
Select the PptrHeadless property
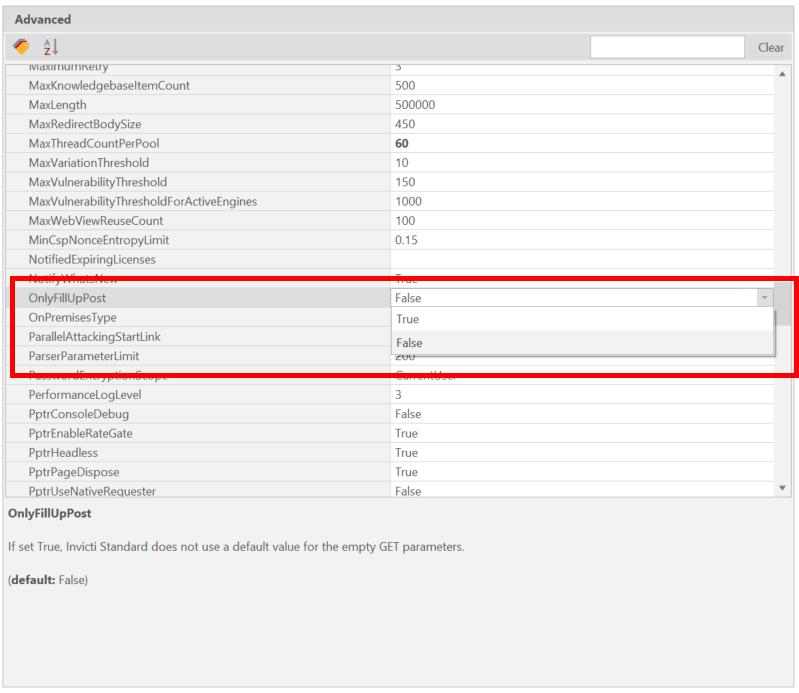coord(63,453)
